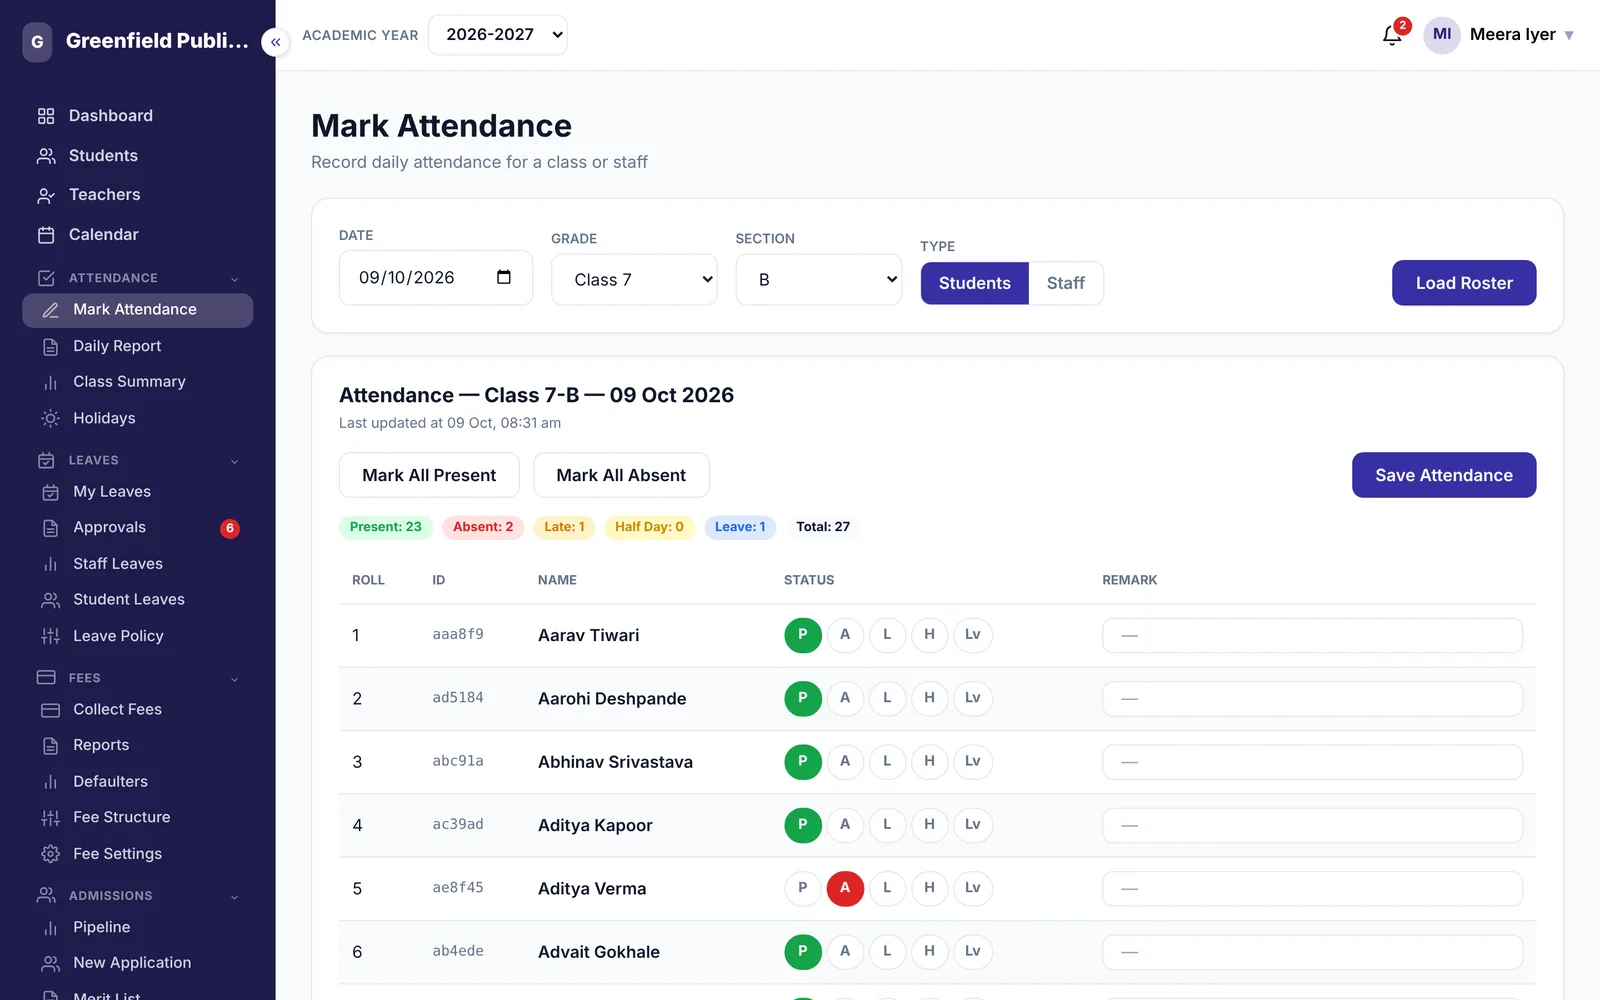Open the notifications bell
The image size is (1600, 1000).
click(x=1392, y=35)
